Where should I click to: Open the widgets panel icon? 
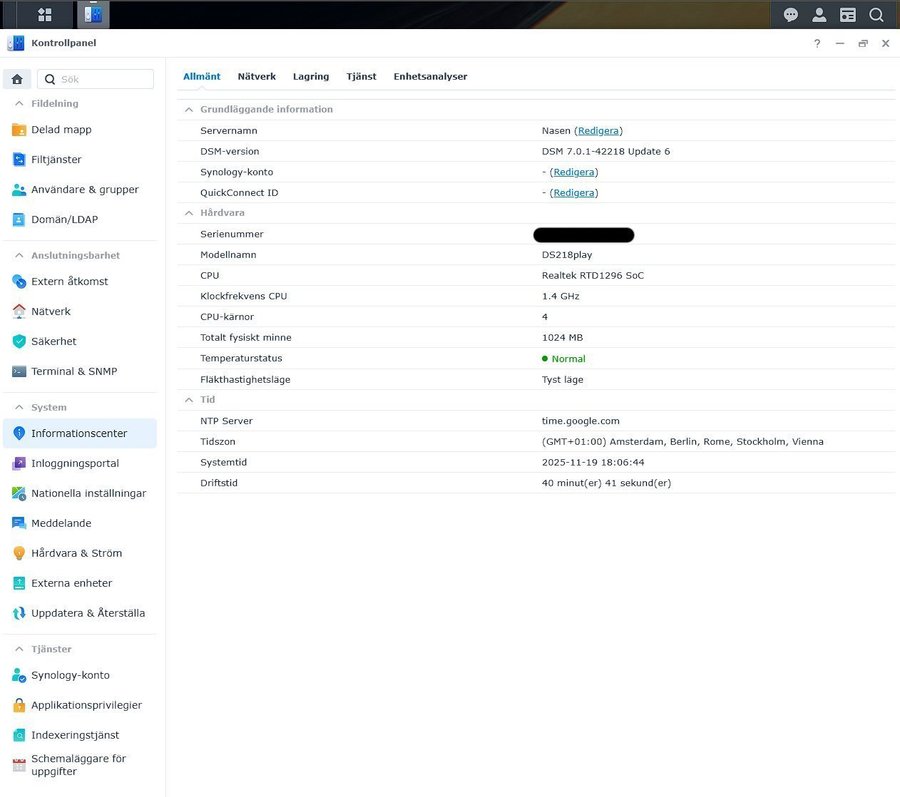tap(847, 15)
